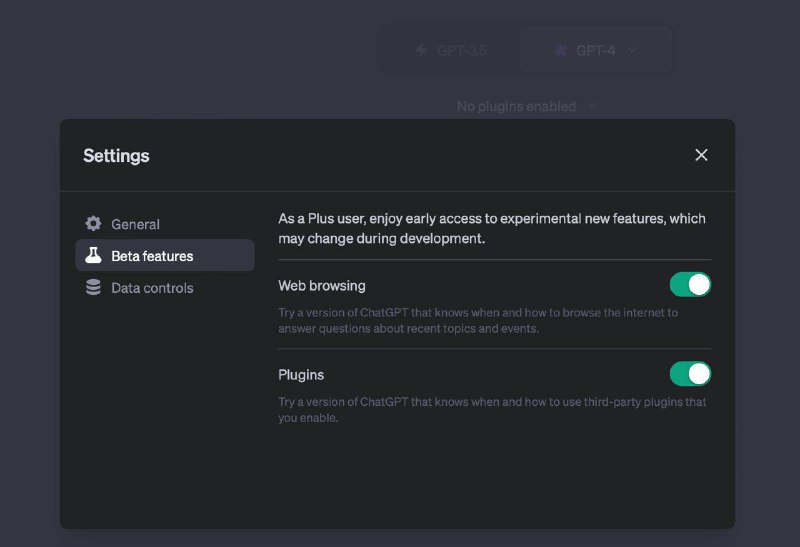Viewport: 800px width, 547px height.
Task: Click the 'Web browsing' feature label
Action: [x=322, y=285]
